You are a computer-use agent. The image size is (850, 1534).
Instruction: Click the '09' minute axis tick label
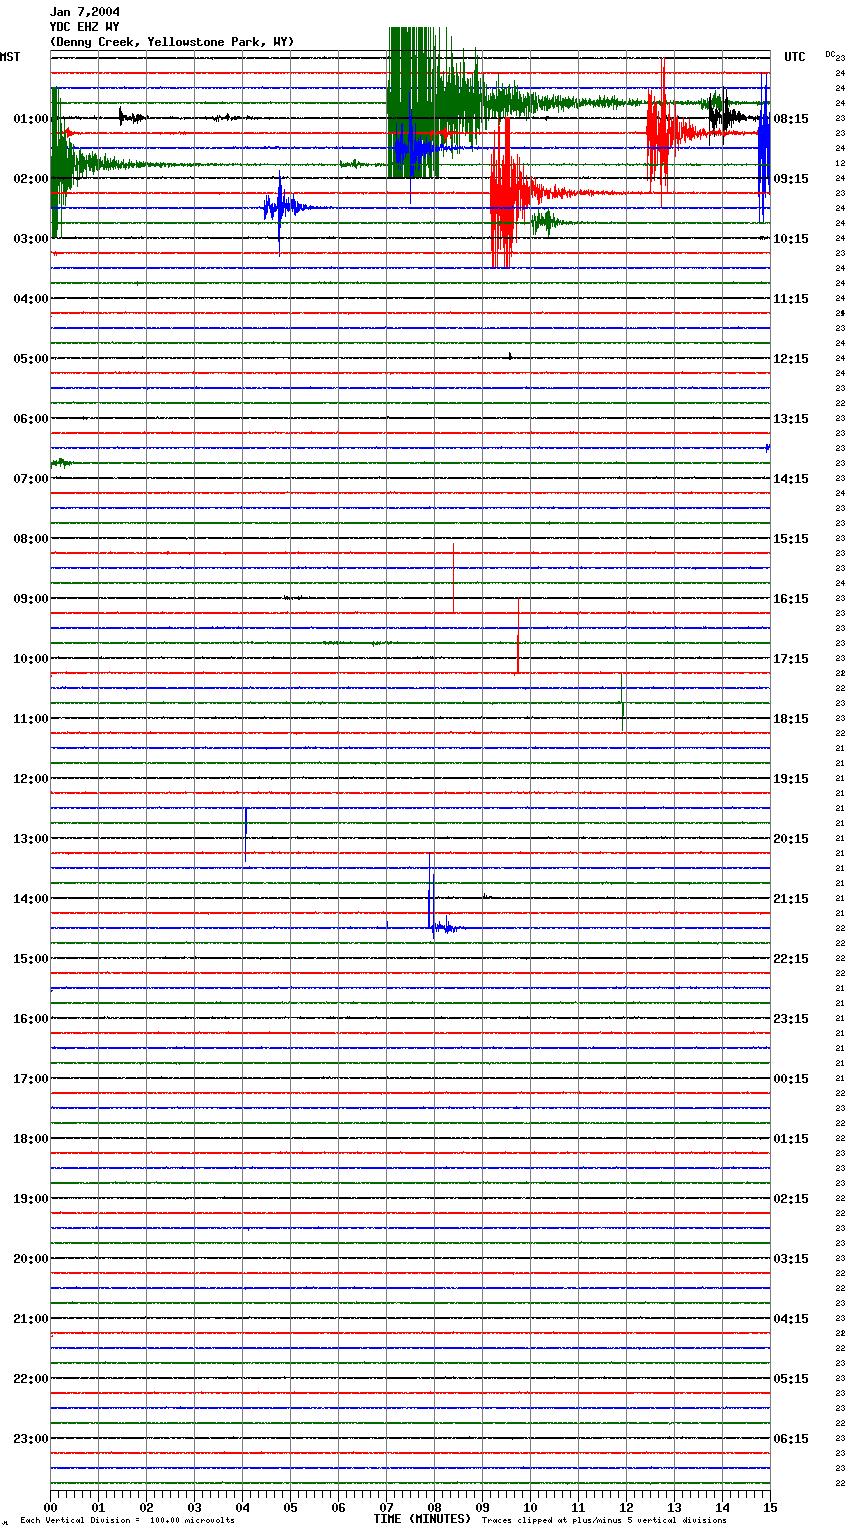[483, 1507]
